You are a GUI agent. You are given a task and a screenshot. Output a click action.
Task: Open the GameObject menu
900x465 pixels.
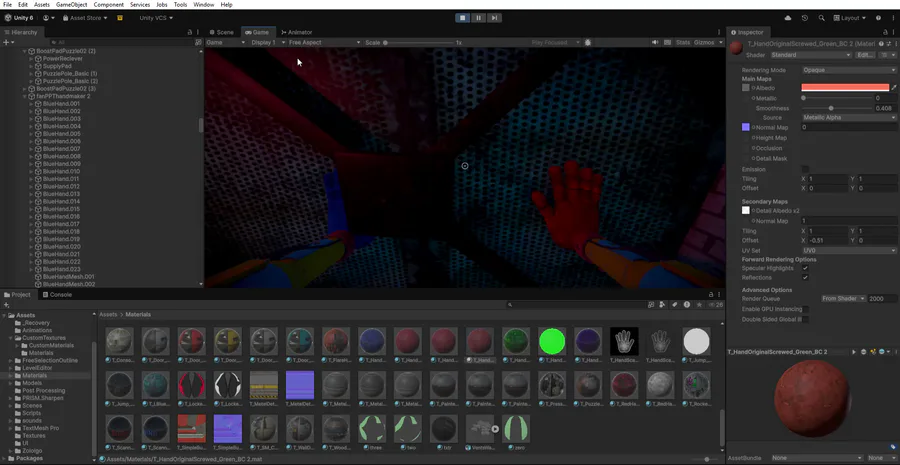point(71,5)
